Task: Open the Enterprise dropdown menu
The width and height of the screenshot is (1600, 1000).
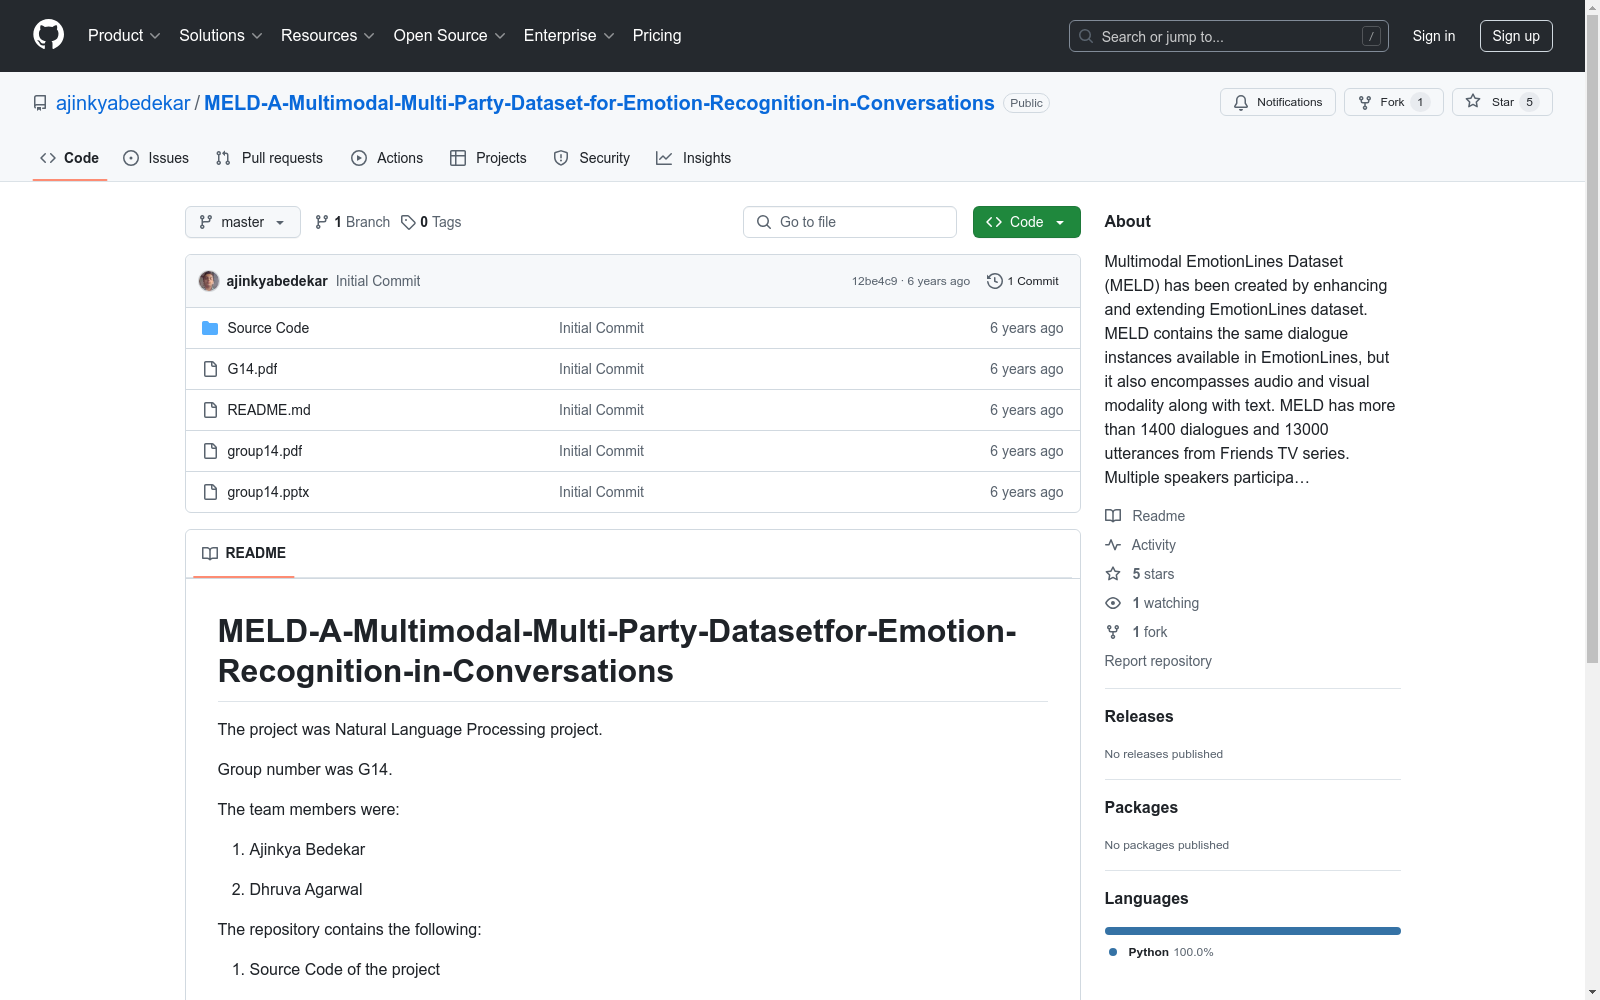Action: tap(569, 35)
